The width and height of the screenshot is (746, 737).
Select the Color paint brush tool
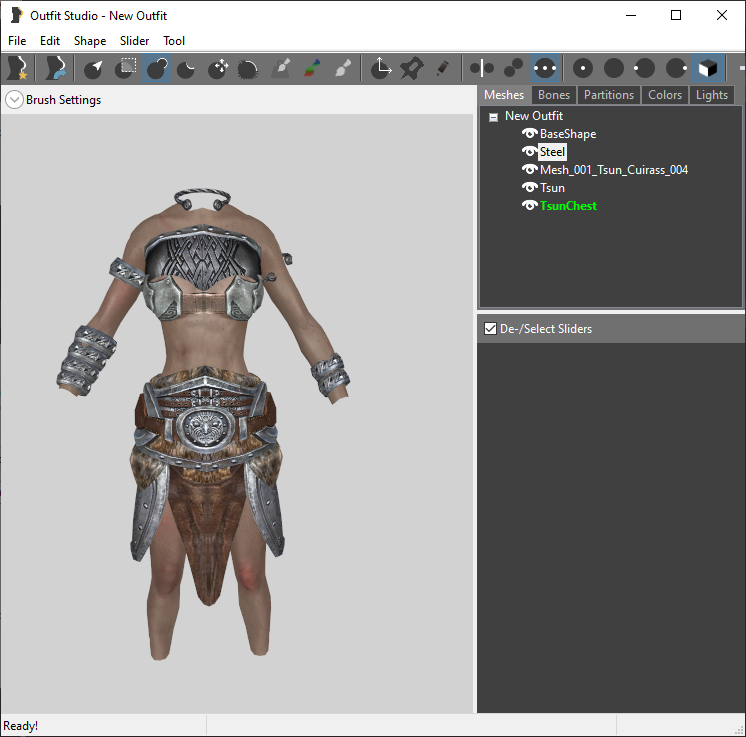[x=312, y=68]
